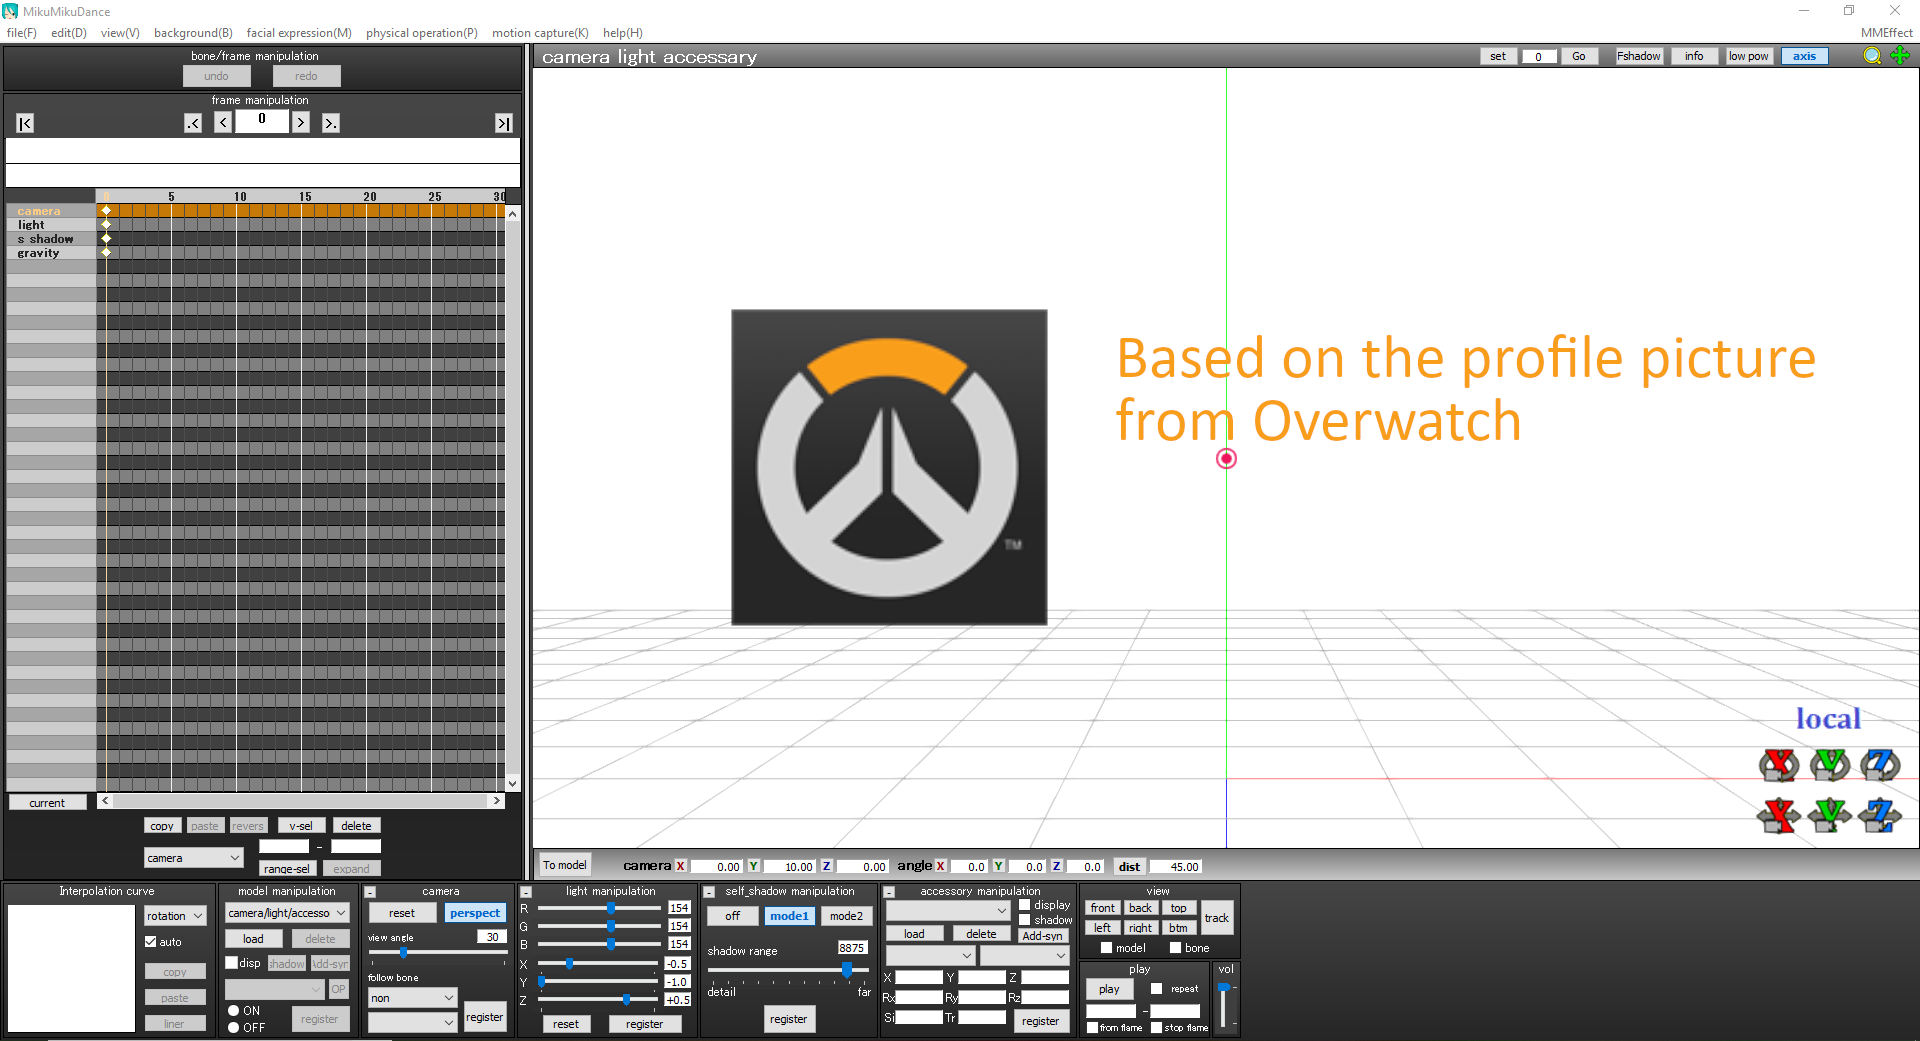
Task: Click the green move-view cross icon
Action: tap(1900, 56)
